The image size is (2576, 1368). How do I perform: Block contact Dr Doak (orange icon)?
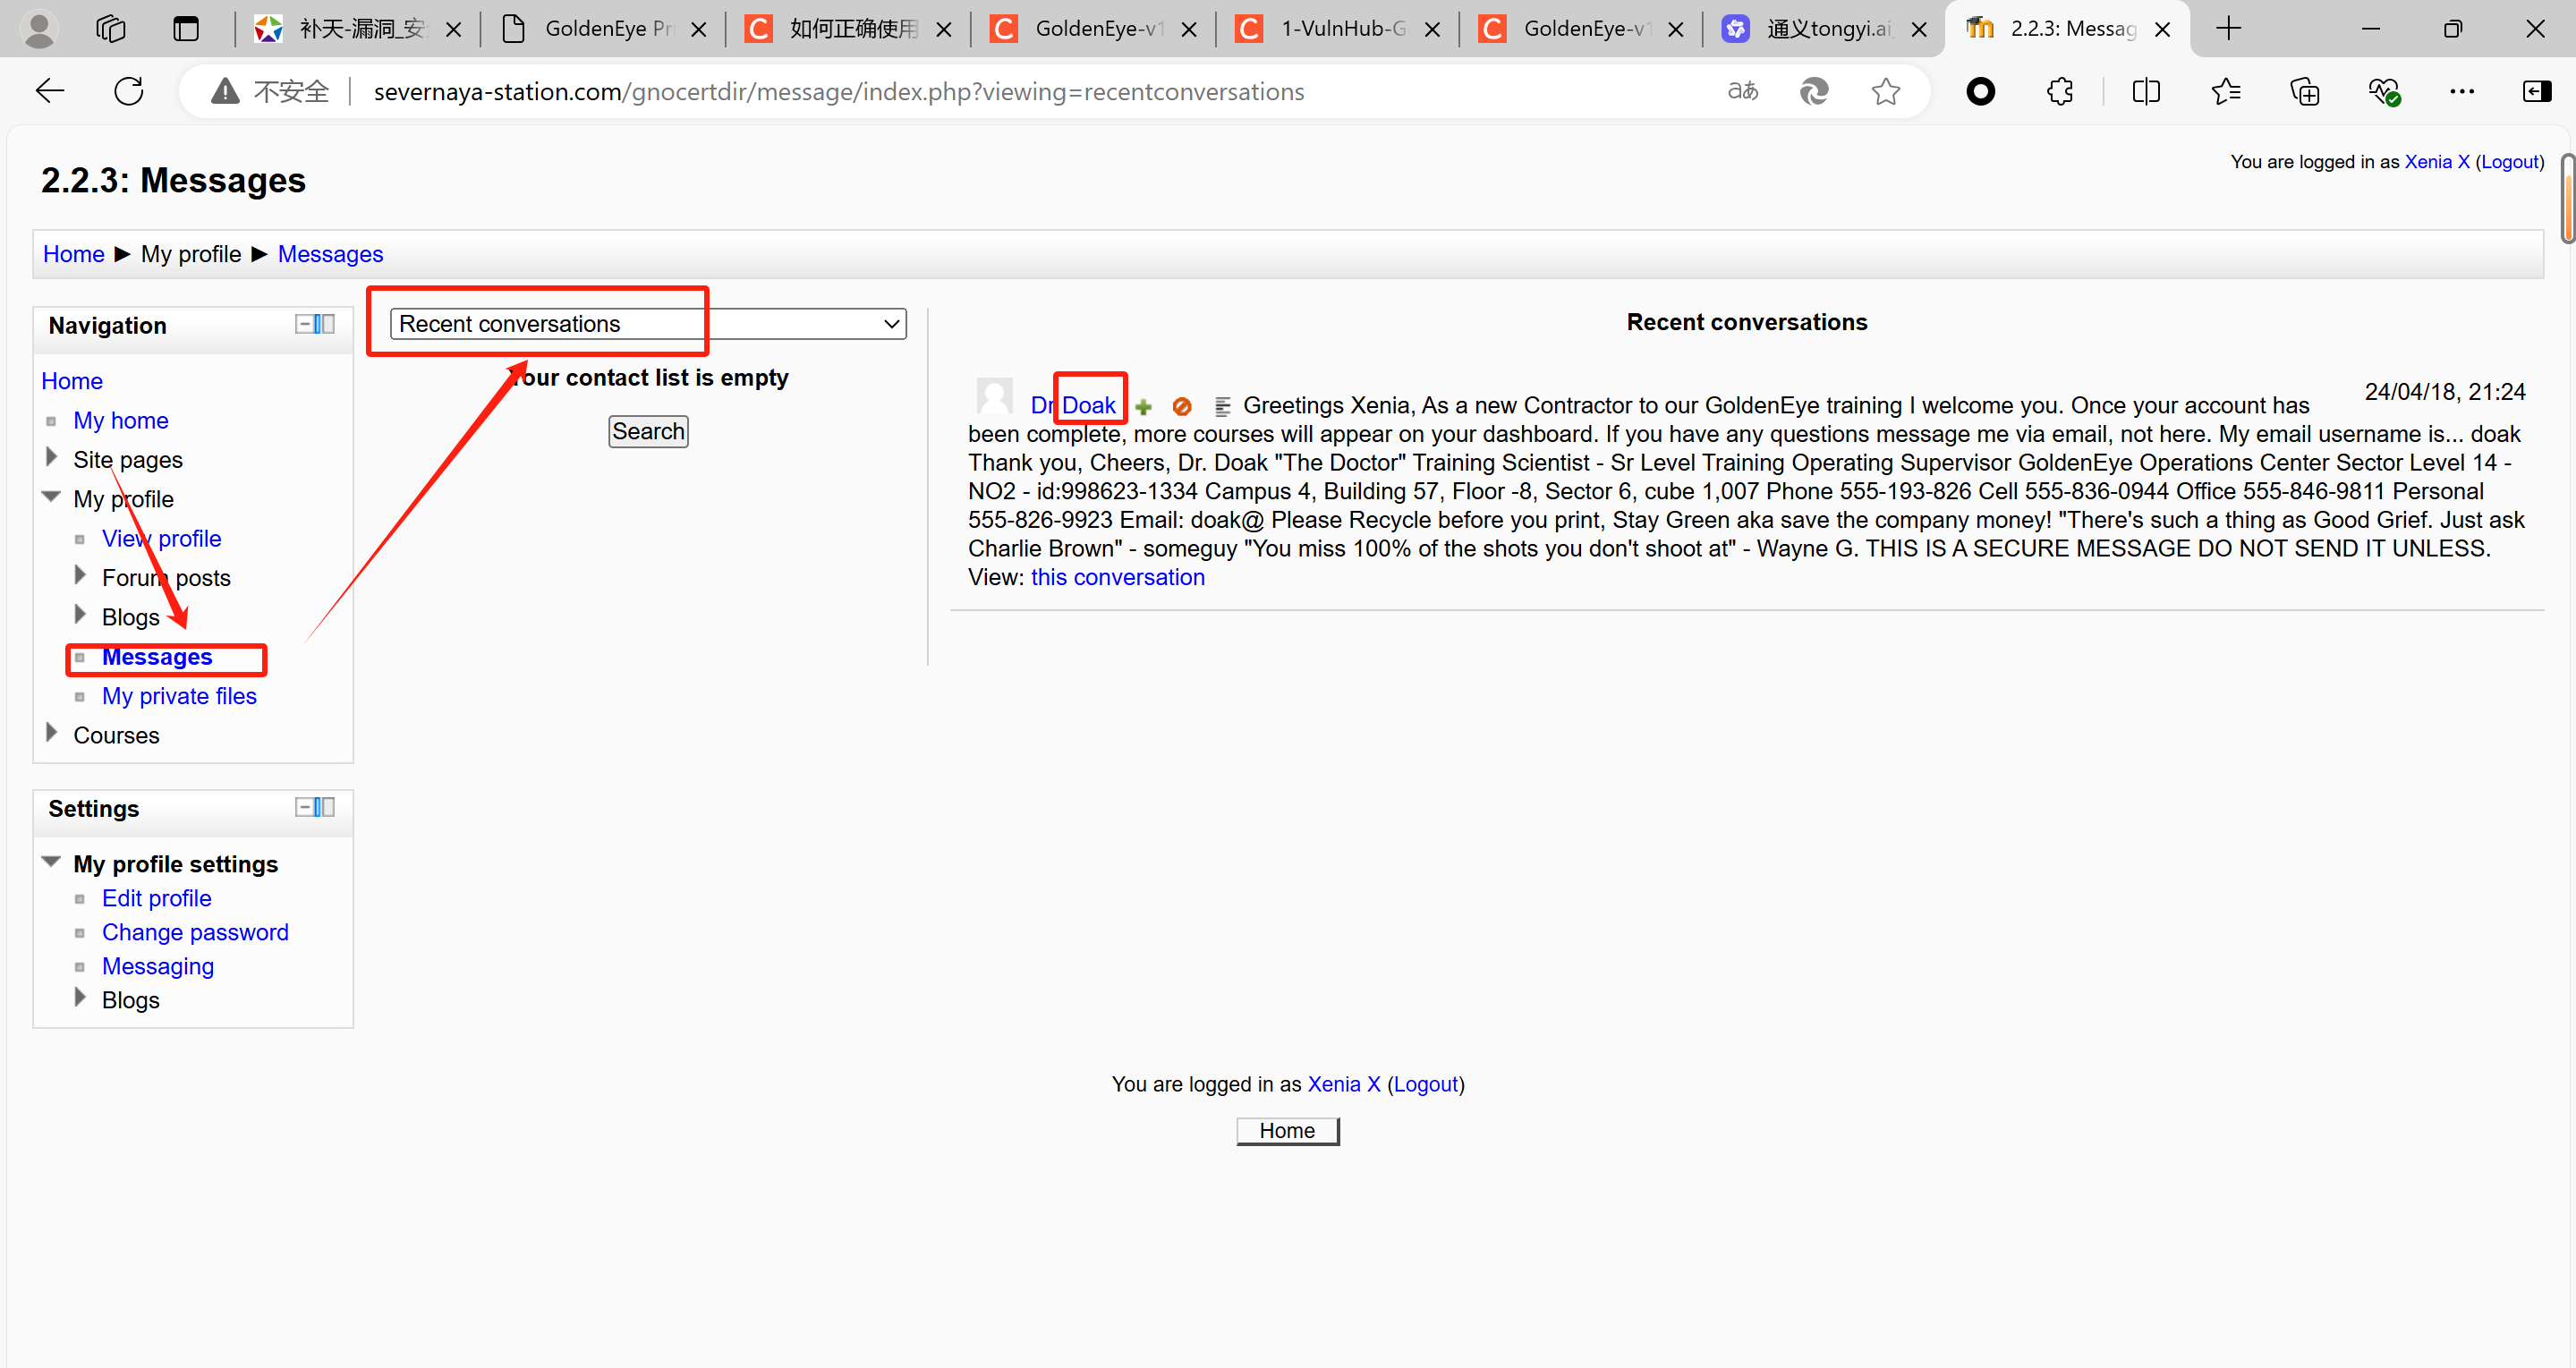click(x=1182, y=407)
